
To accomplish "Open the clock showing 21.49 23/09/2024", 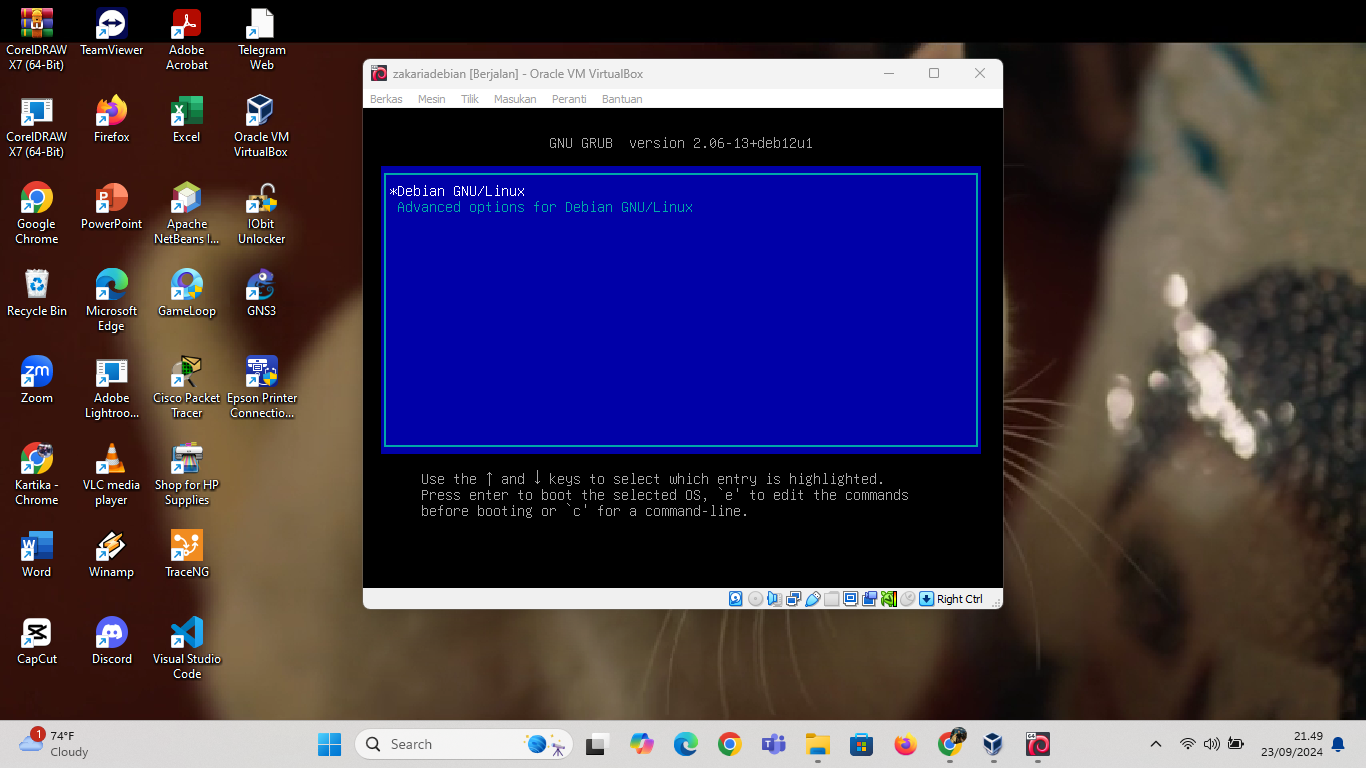I will pyautogui.click(x=1294, y=744).
